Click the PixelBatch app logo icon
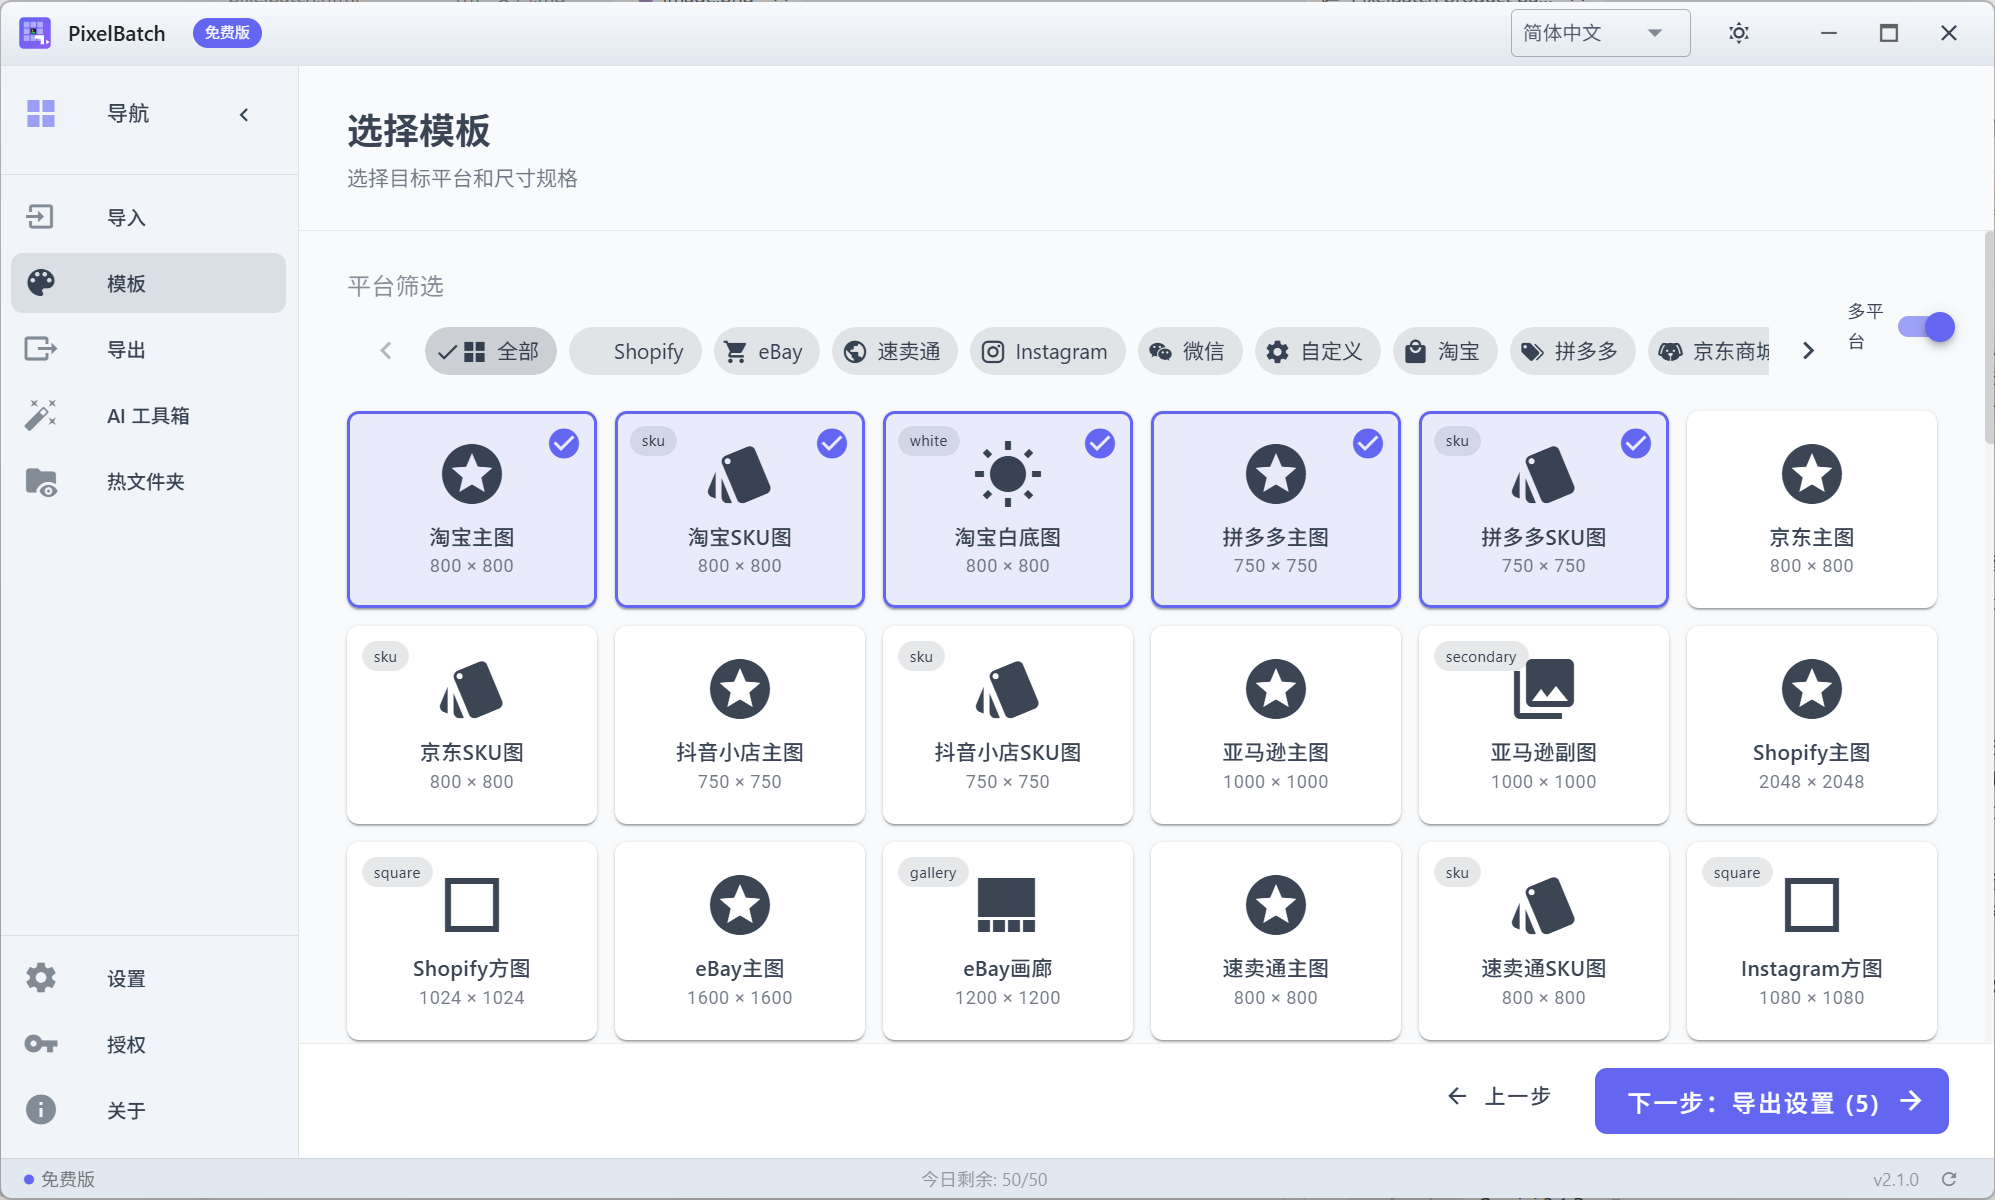Image resolution: width=1995 pixels, height=1200 pixels. (35, 33)
